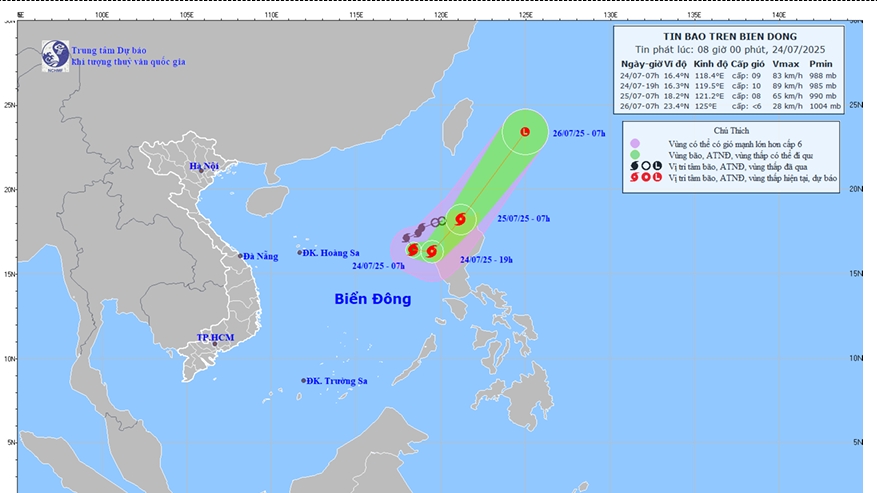This screenshot has height=493, width=877.
Task: Select the TP.HCM city marker dot
Action: (214, 345)
